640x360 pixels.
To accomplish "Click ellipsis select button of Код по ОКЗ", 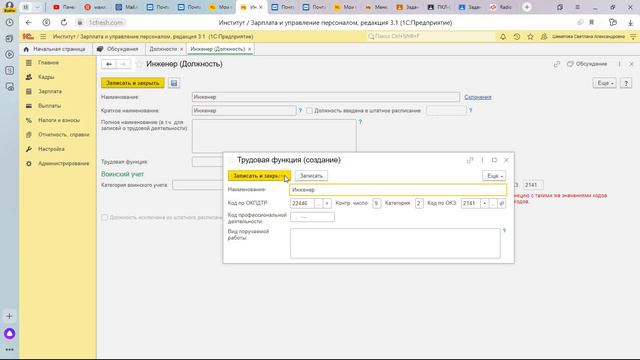I will (x=493, y=203).
